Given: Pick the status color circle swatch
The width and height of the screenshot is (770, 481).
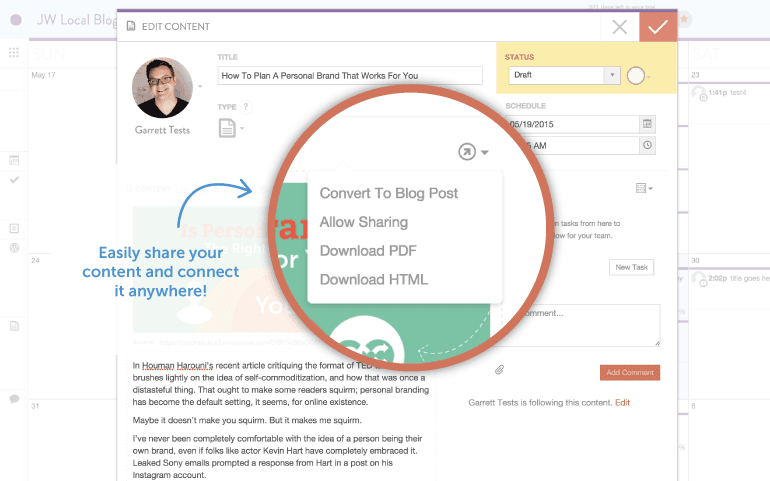Looking at the screenshot, I should pyautogui.click(x=635, y=76).
